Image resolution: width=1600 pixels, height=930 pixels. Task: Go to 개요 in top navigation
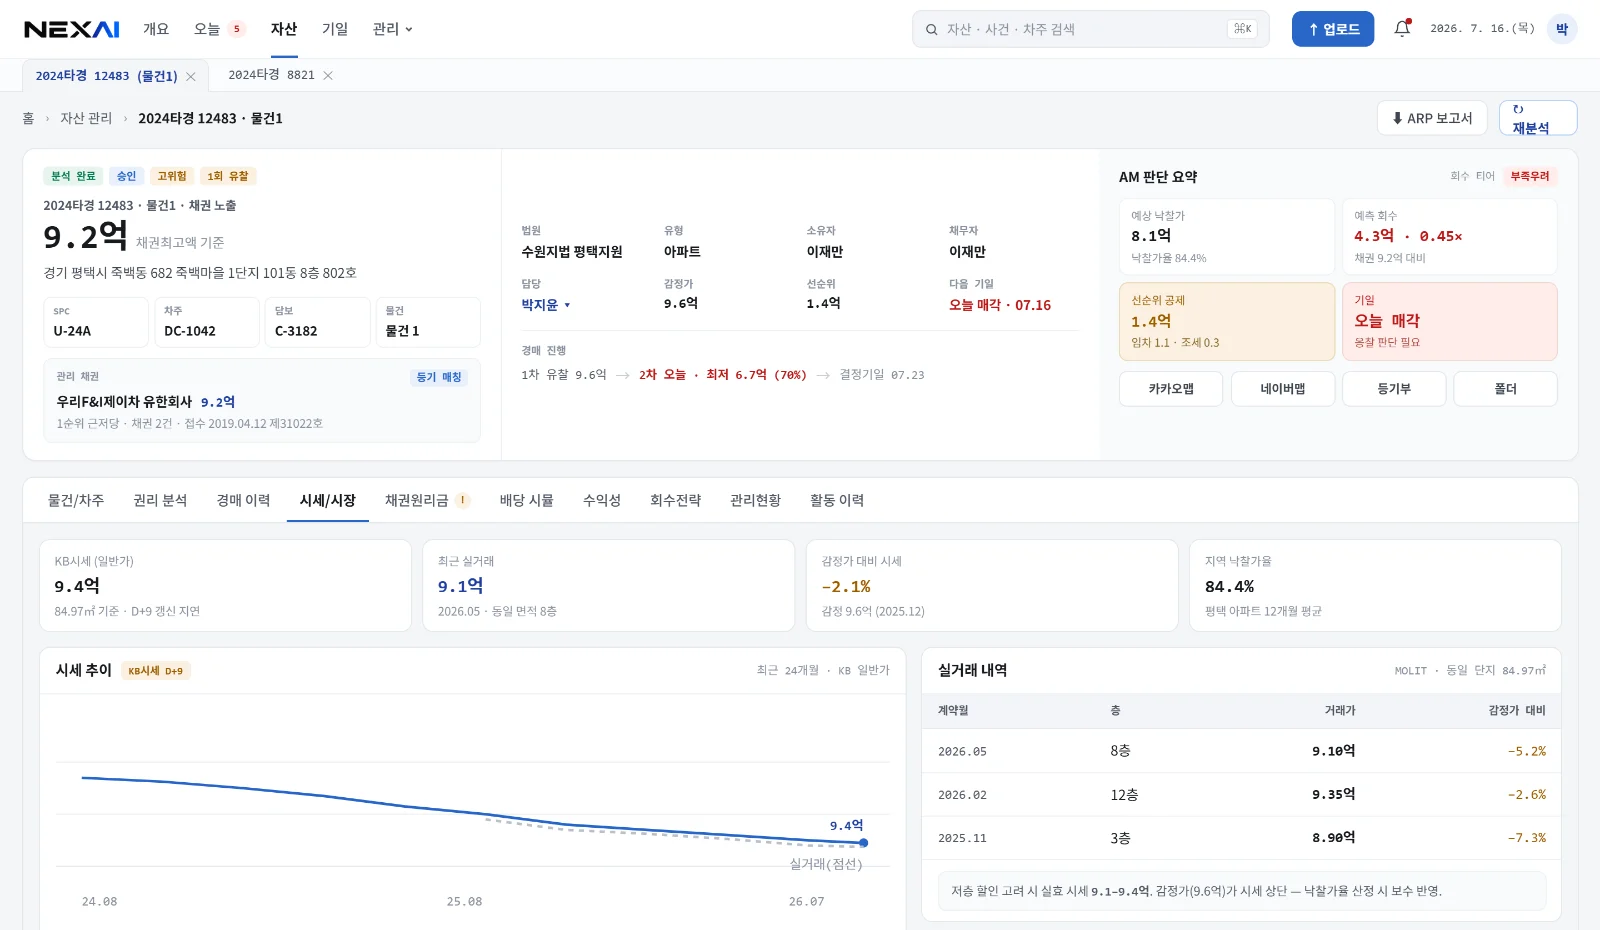click(156, 29)
